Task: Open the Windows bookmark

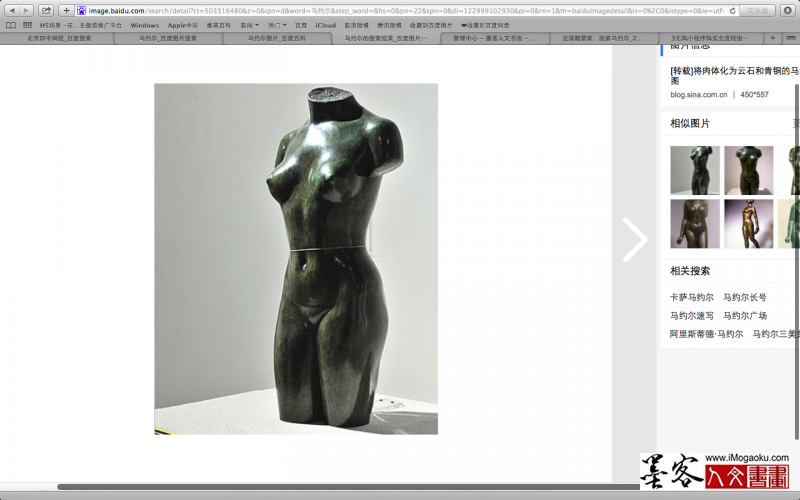Action: pyautogui.click(x=144, y=25)
